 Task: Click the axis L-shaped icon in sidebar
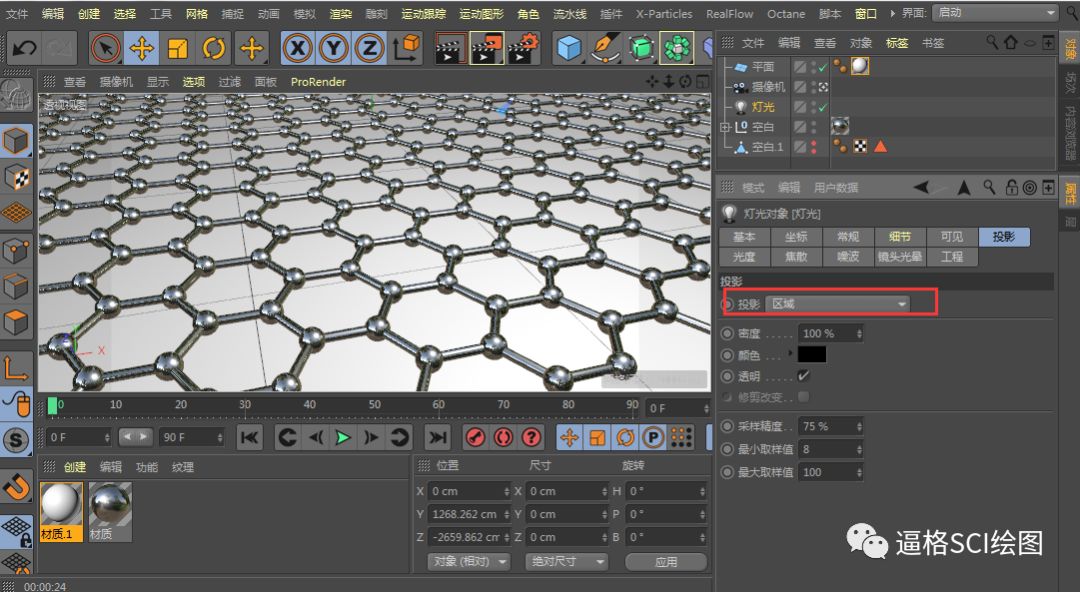pyautogui.click(x=16, y=368)
